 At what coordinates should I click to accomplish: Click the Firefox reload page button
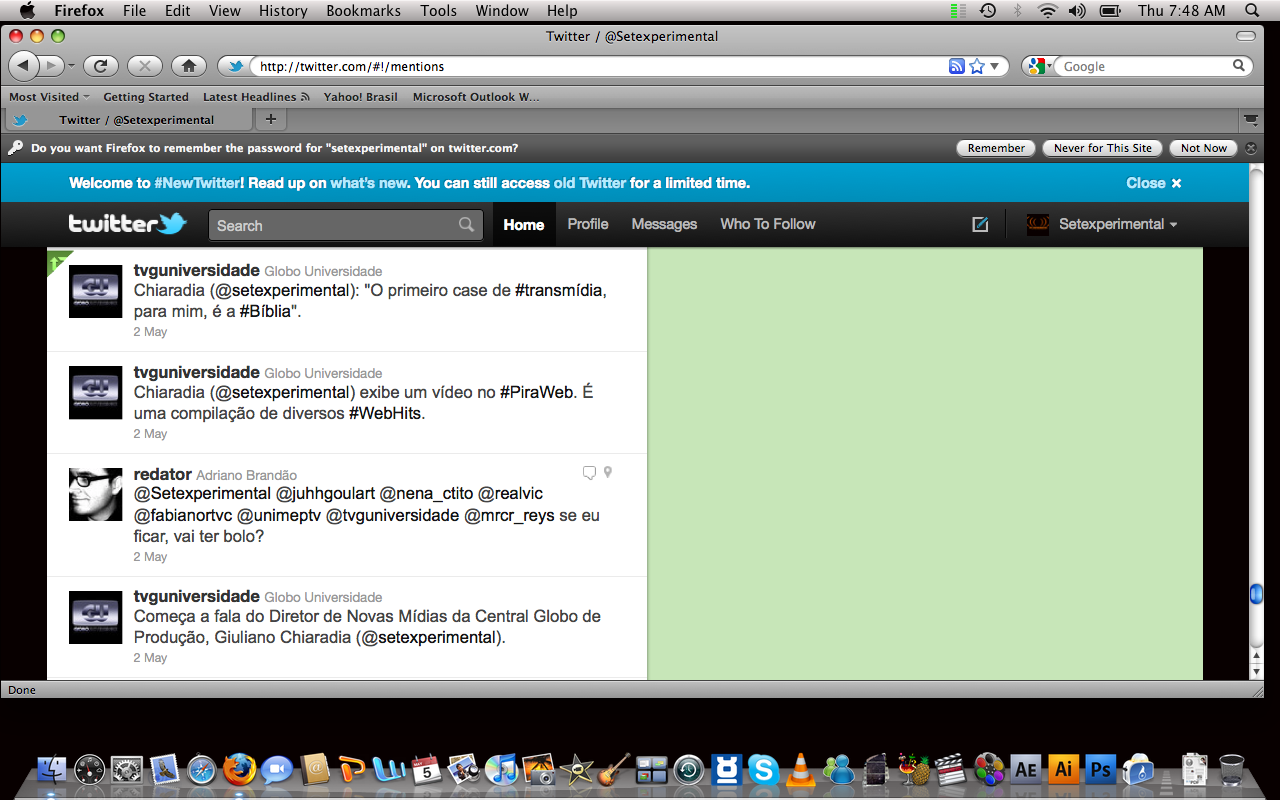[100, 66]
